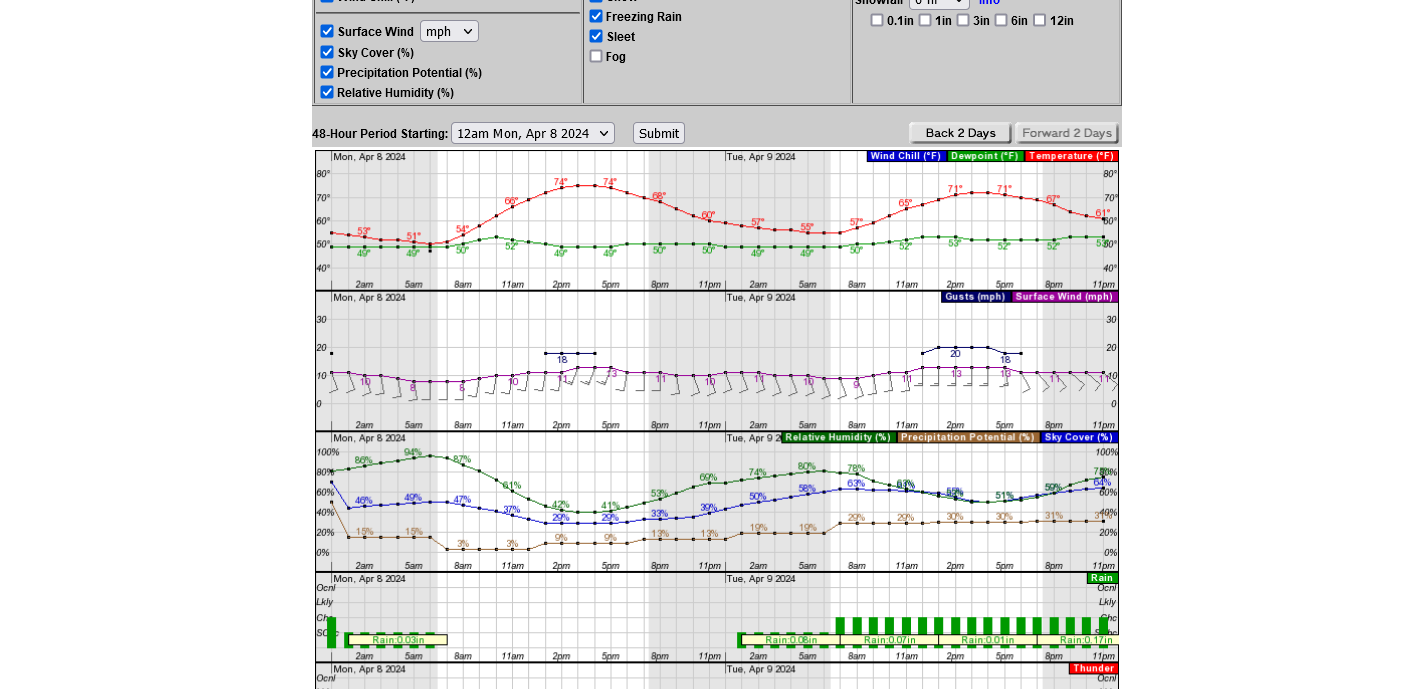Click the Rain:0.01in amount label
Image resolution: width=1426 pixels, height=689 pixels.
point(988,640)
